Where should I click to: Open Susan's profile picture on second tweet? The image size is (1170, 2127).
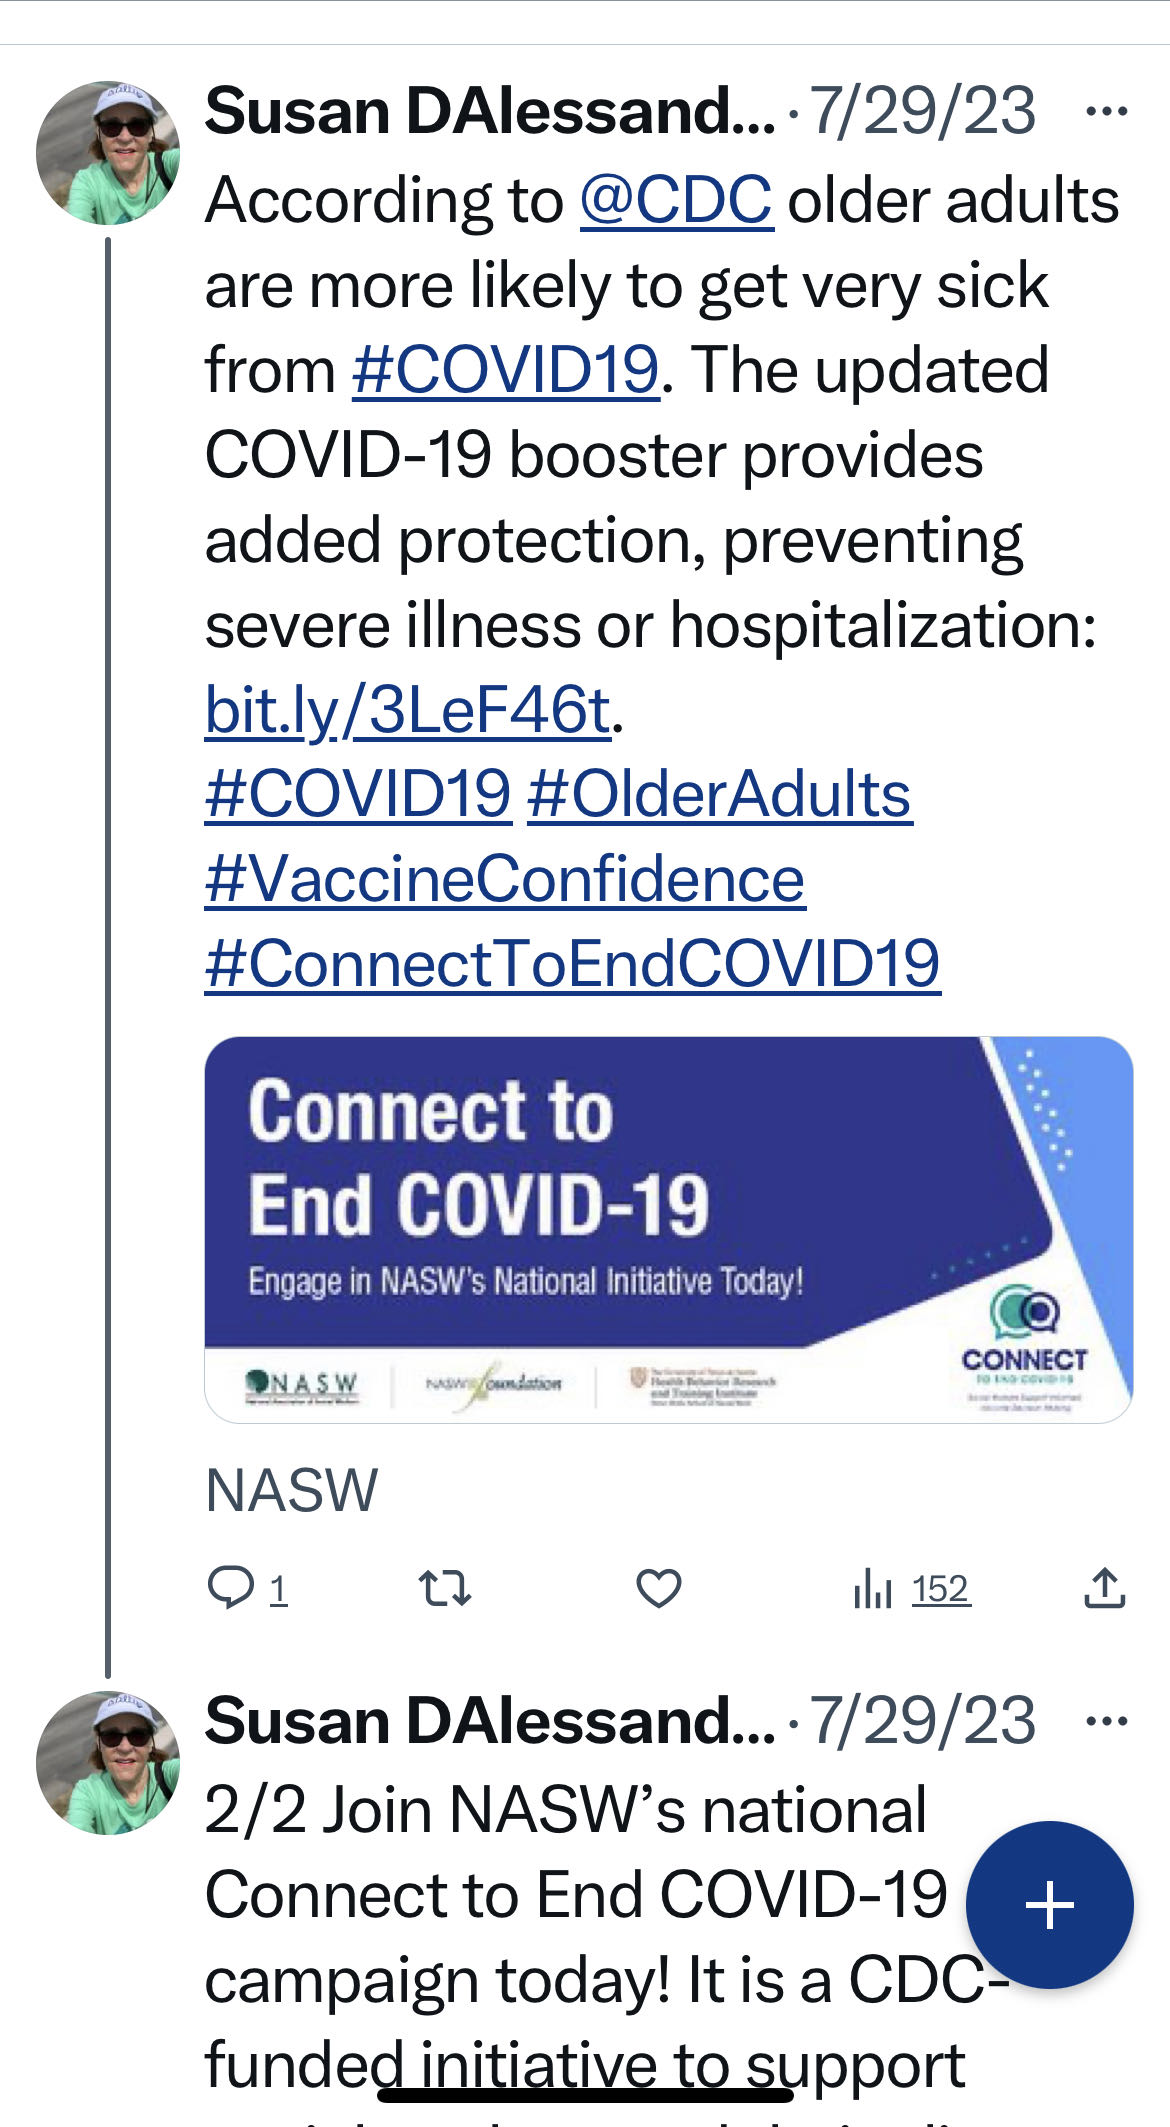[x=108, y=1763]
